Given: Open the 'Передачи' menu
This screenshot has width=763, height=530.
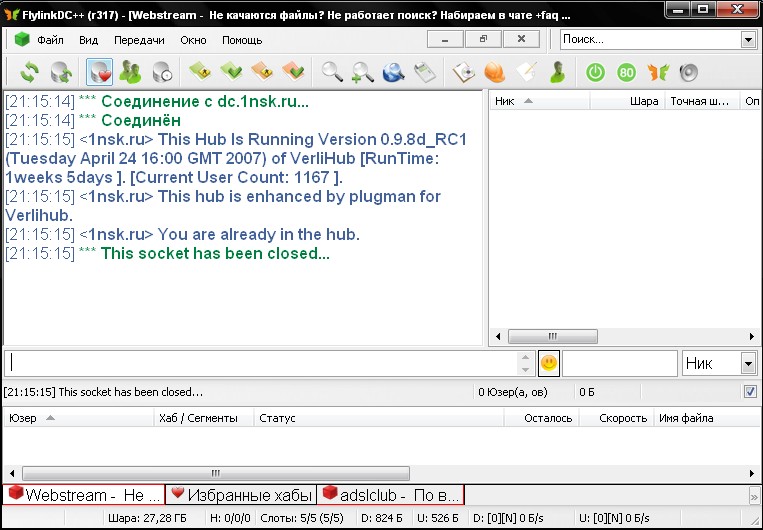Looking at the screenshot, I should click(x=139, y=40).
